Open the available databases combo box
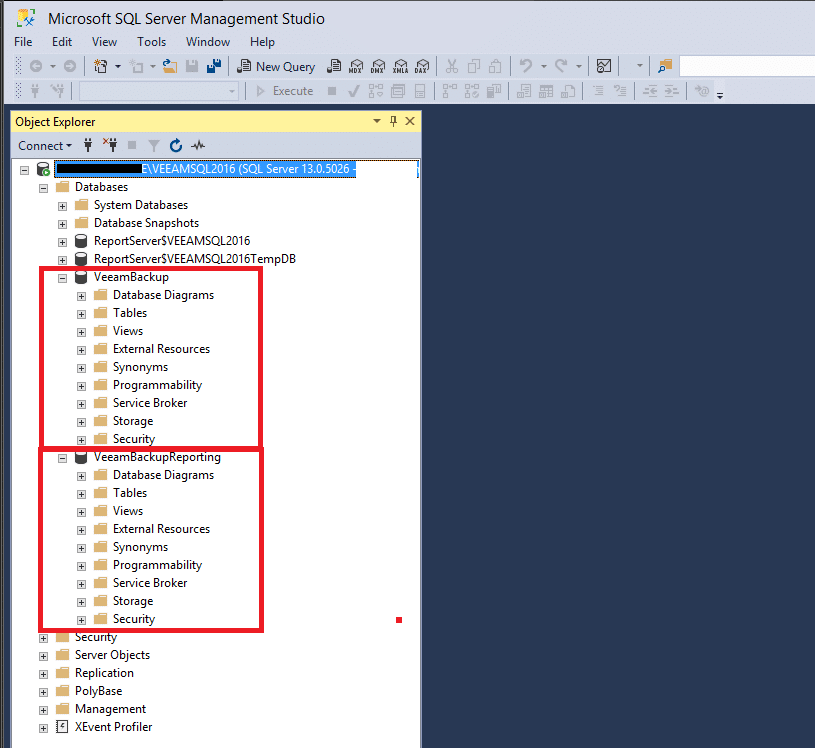The height and width of the screenshot is (748, 815). (x=159, y=91)
